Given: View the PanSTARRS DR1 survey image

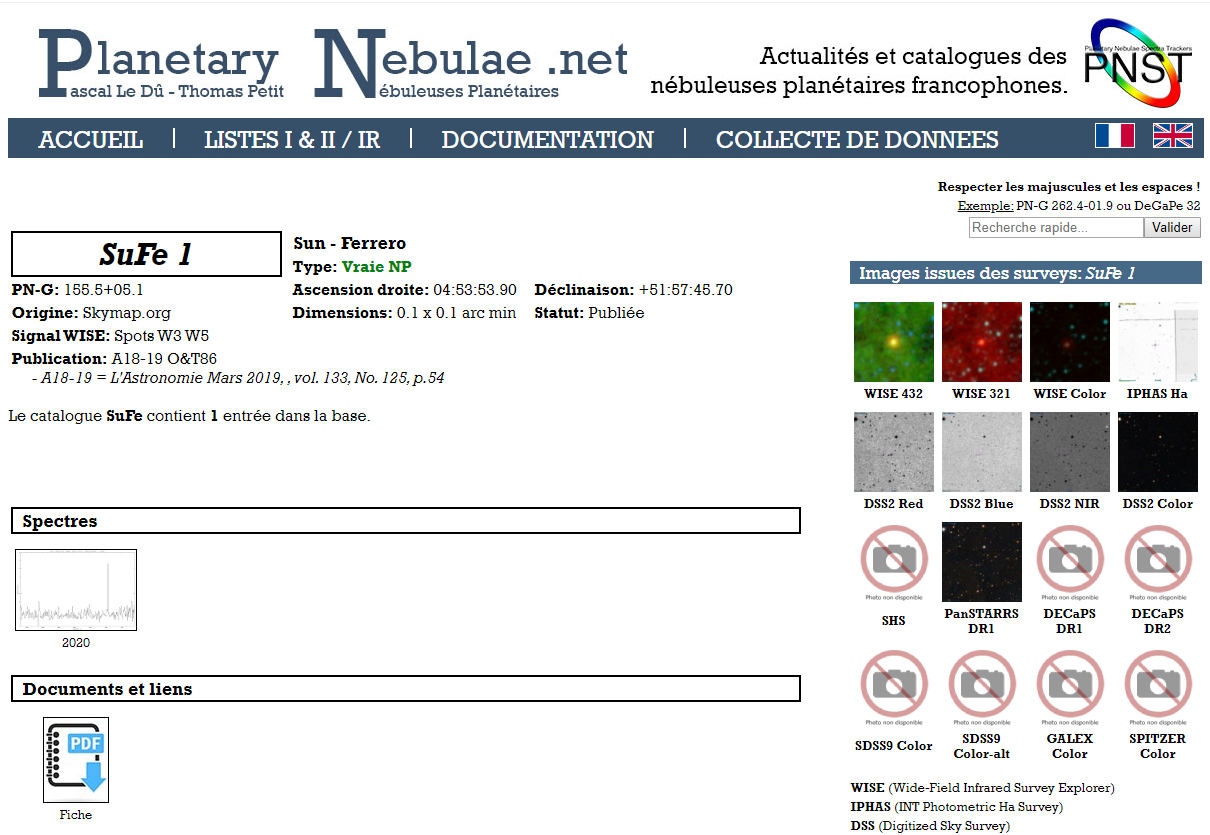Looking at the screenshot, I should point(981,562).
